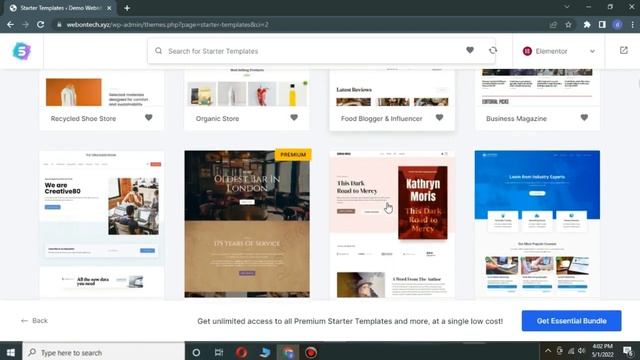The height and width of the screenshot is (360, 640).
Task: Click the Starter Templates logo icon
Action: click(x=22, y=51)
